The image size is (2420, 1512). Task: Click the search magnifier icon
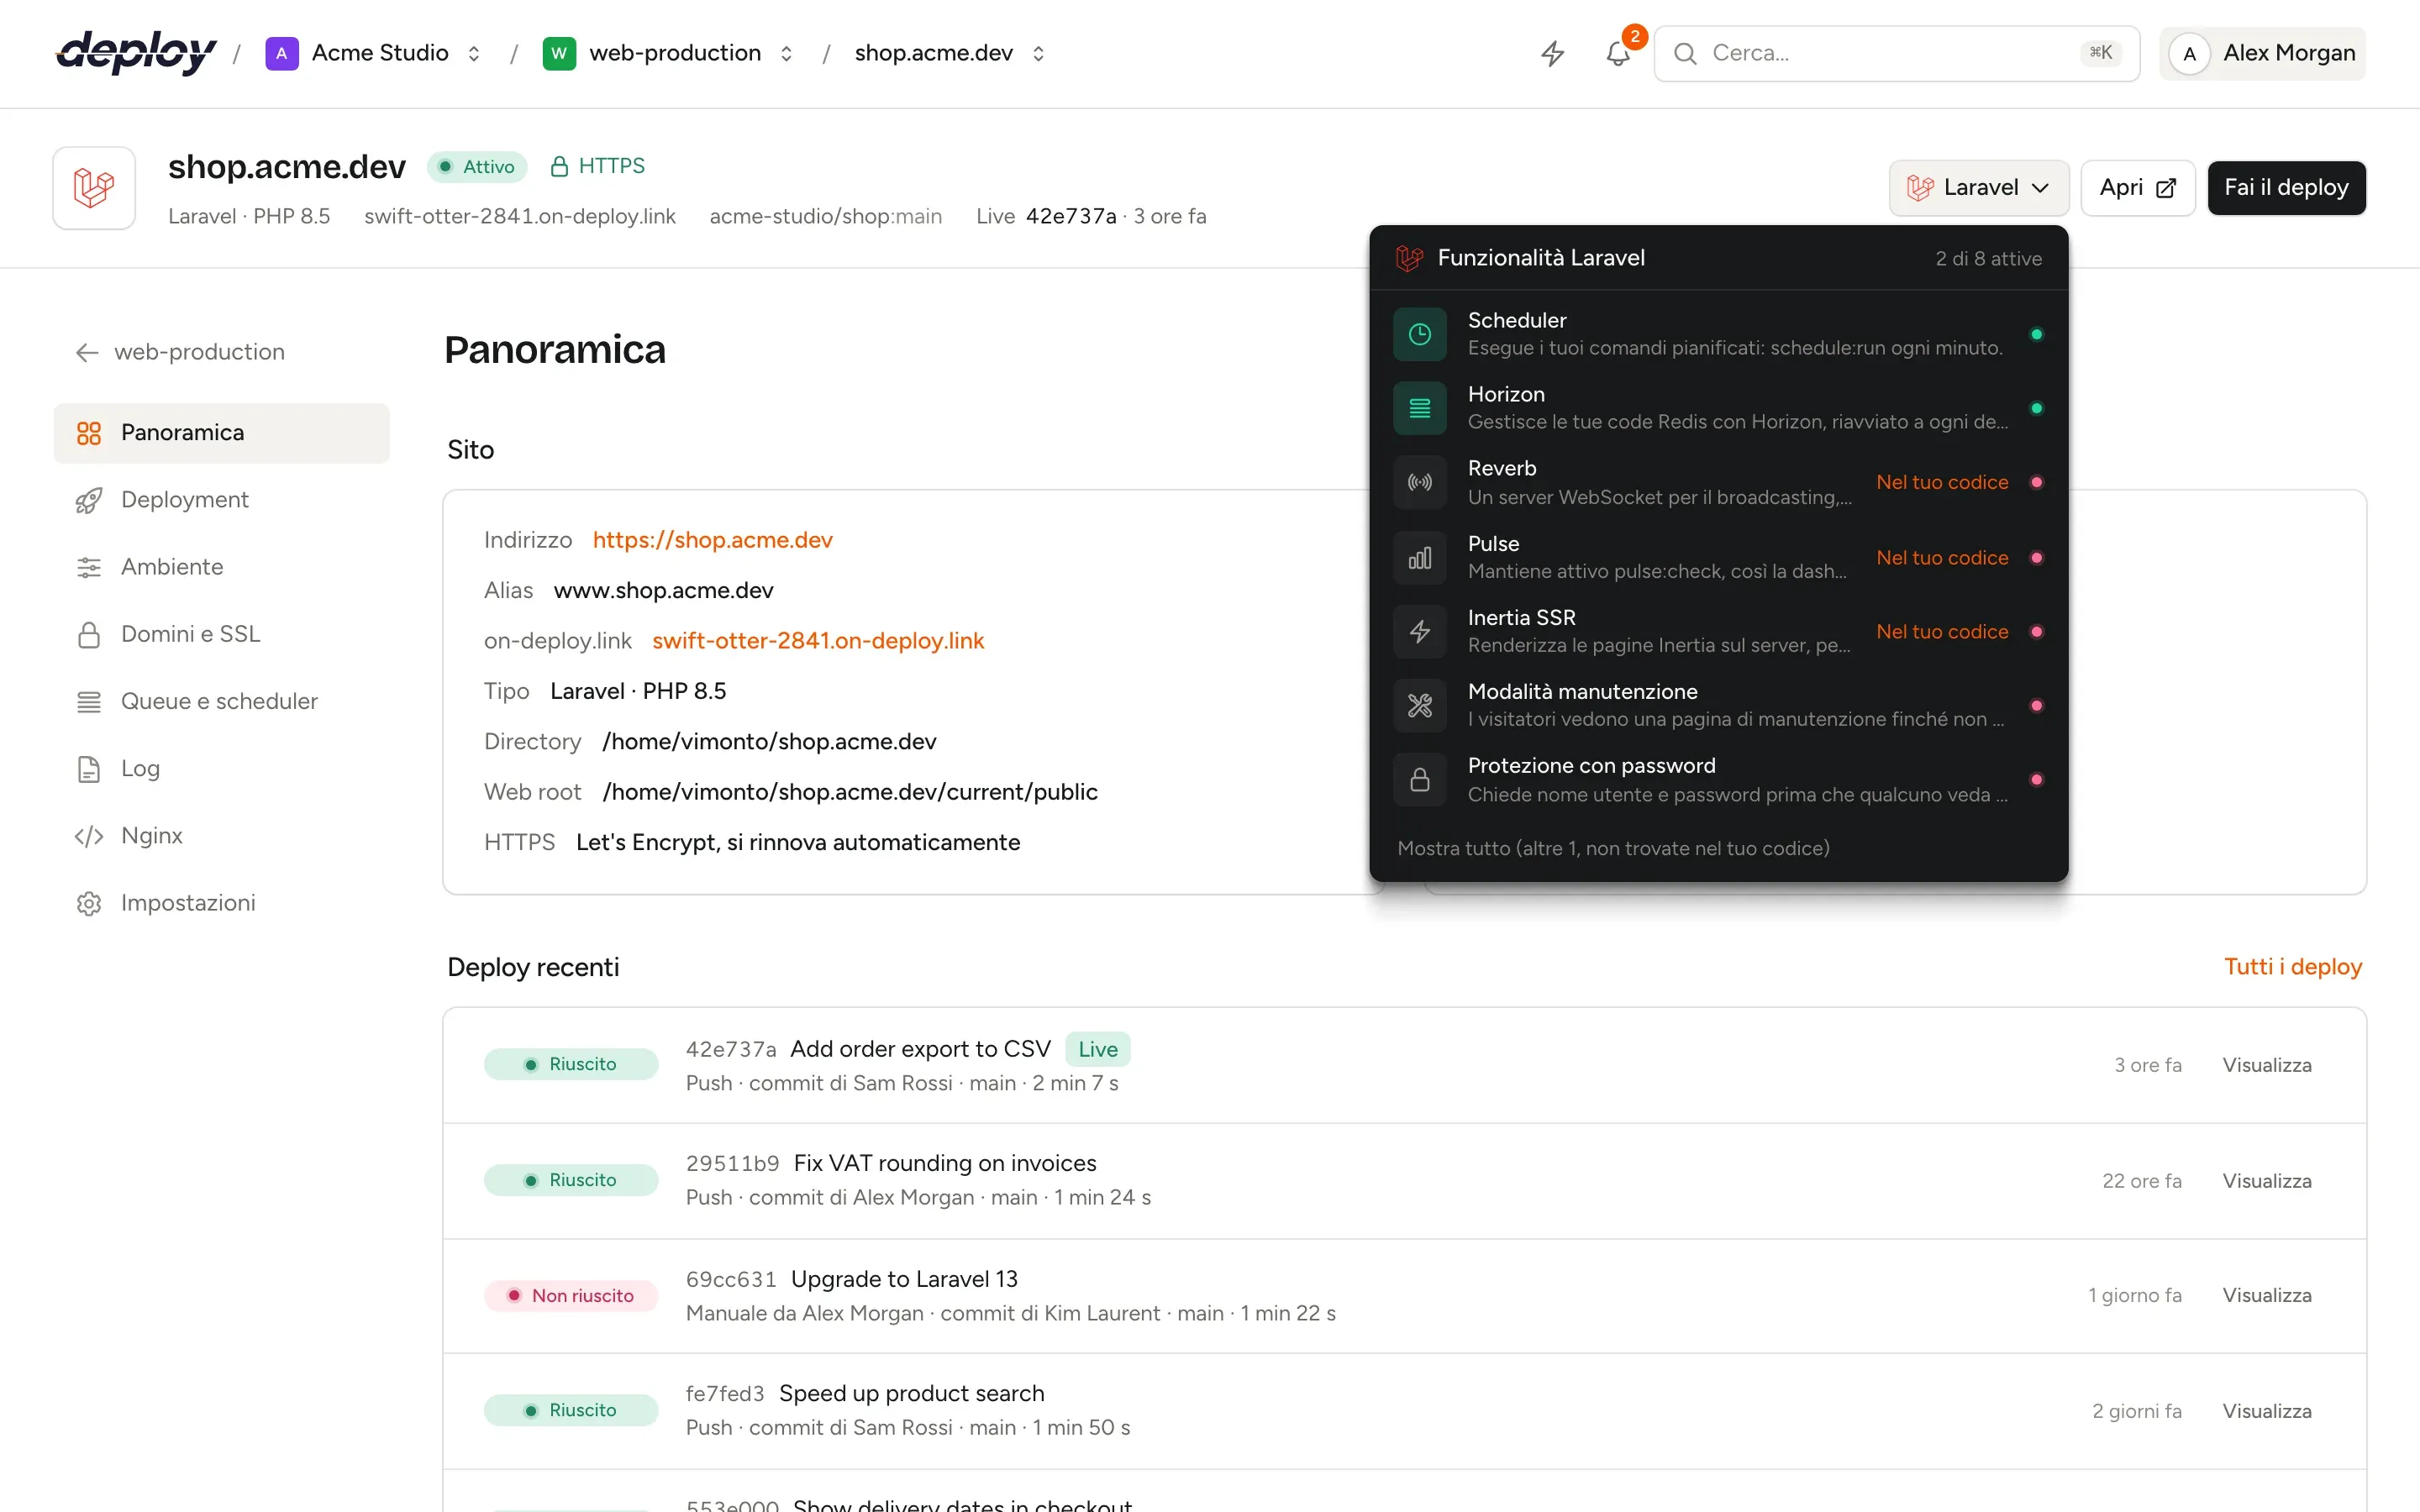point(1685,53)
